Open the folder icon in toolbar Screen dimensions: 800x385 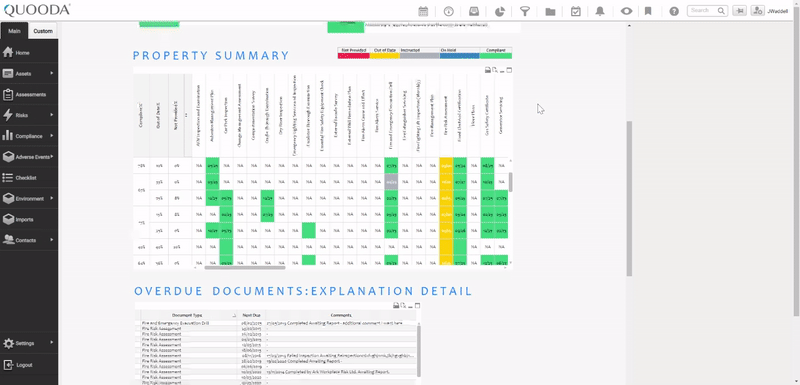pos(550,11)
